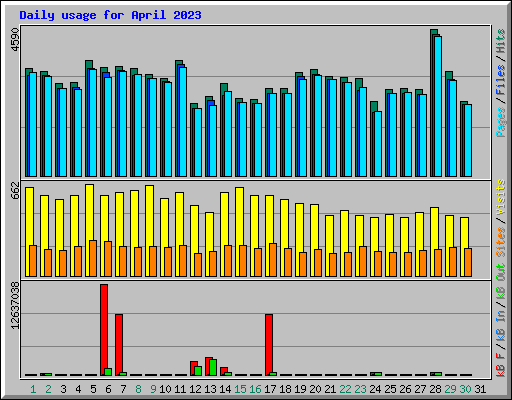
Task: Click the 12637038 axis value of the kB chart
Action: pos(15,305)
